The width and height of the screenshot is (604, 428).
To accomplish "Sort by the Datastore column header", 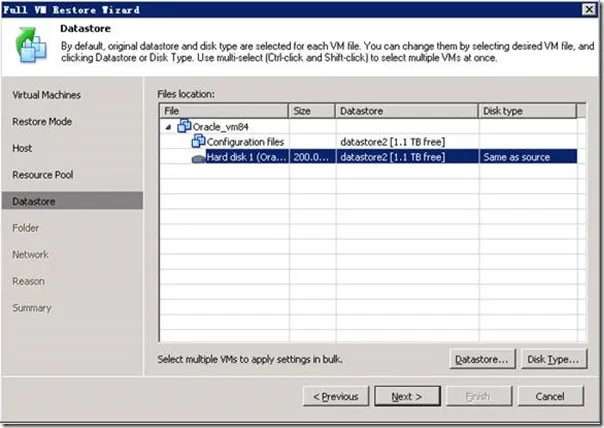I will tap(406, 111).
